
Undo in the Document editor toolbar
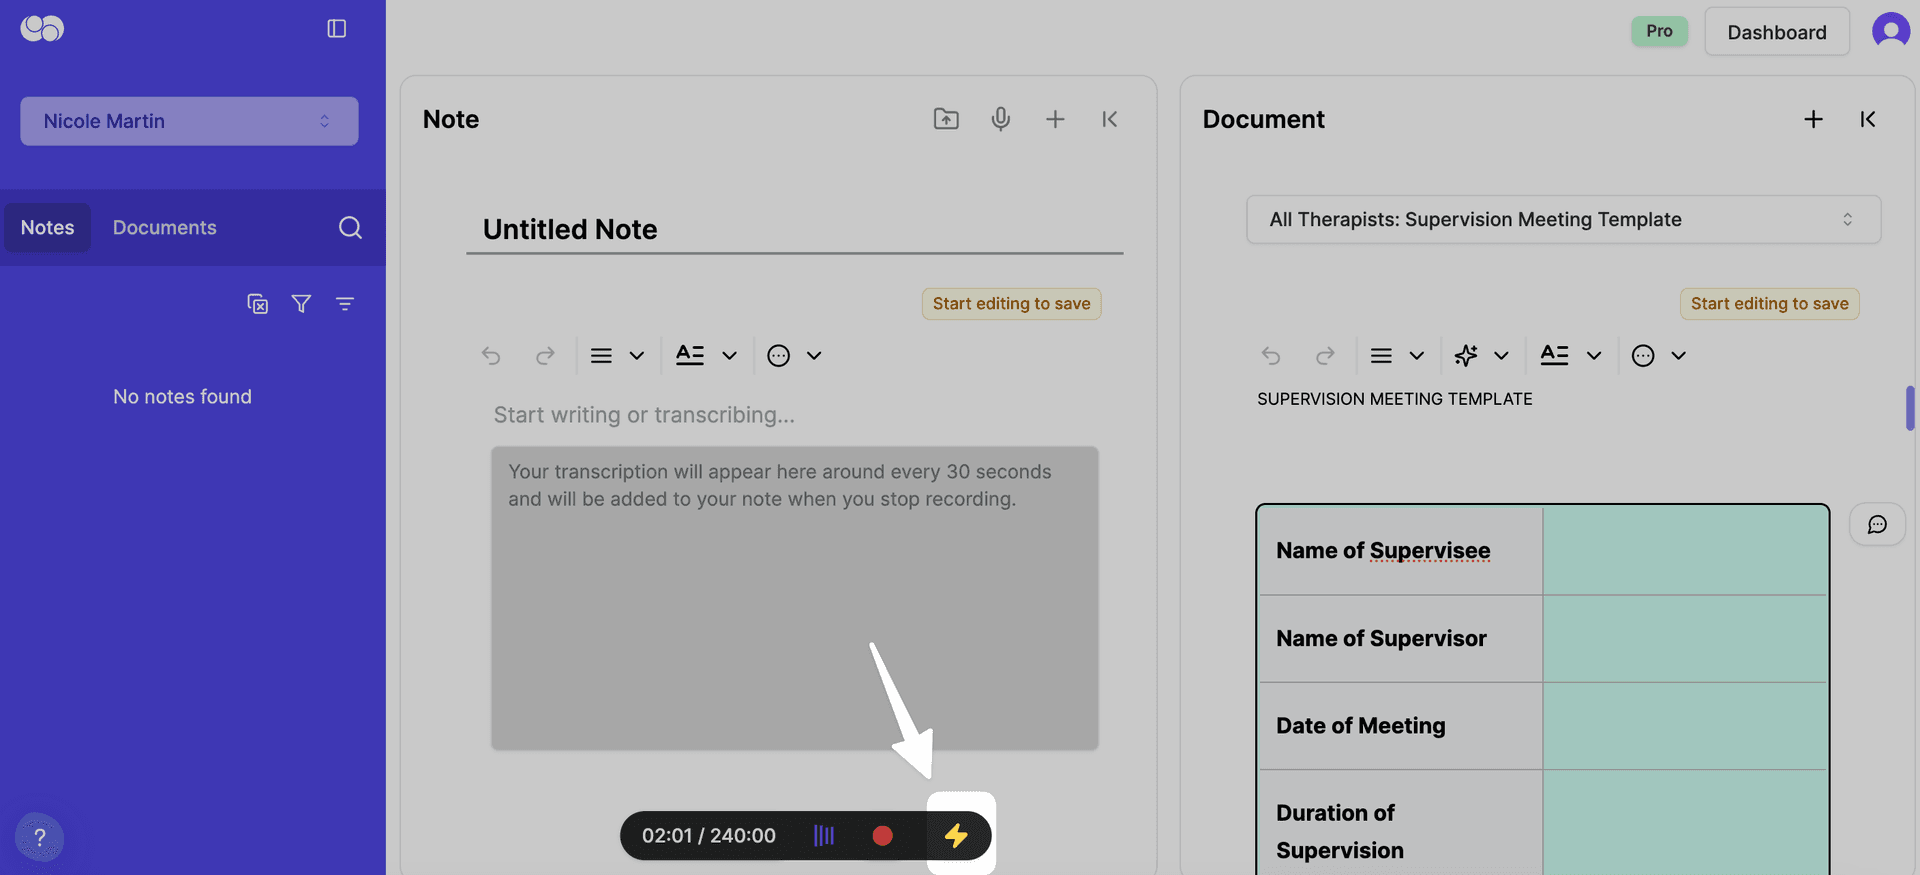tap(1271, 355)
